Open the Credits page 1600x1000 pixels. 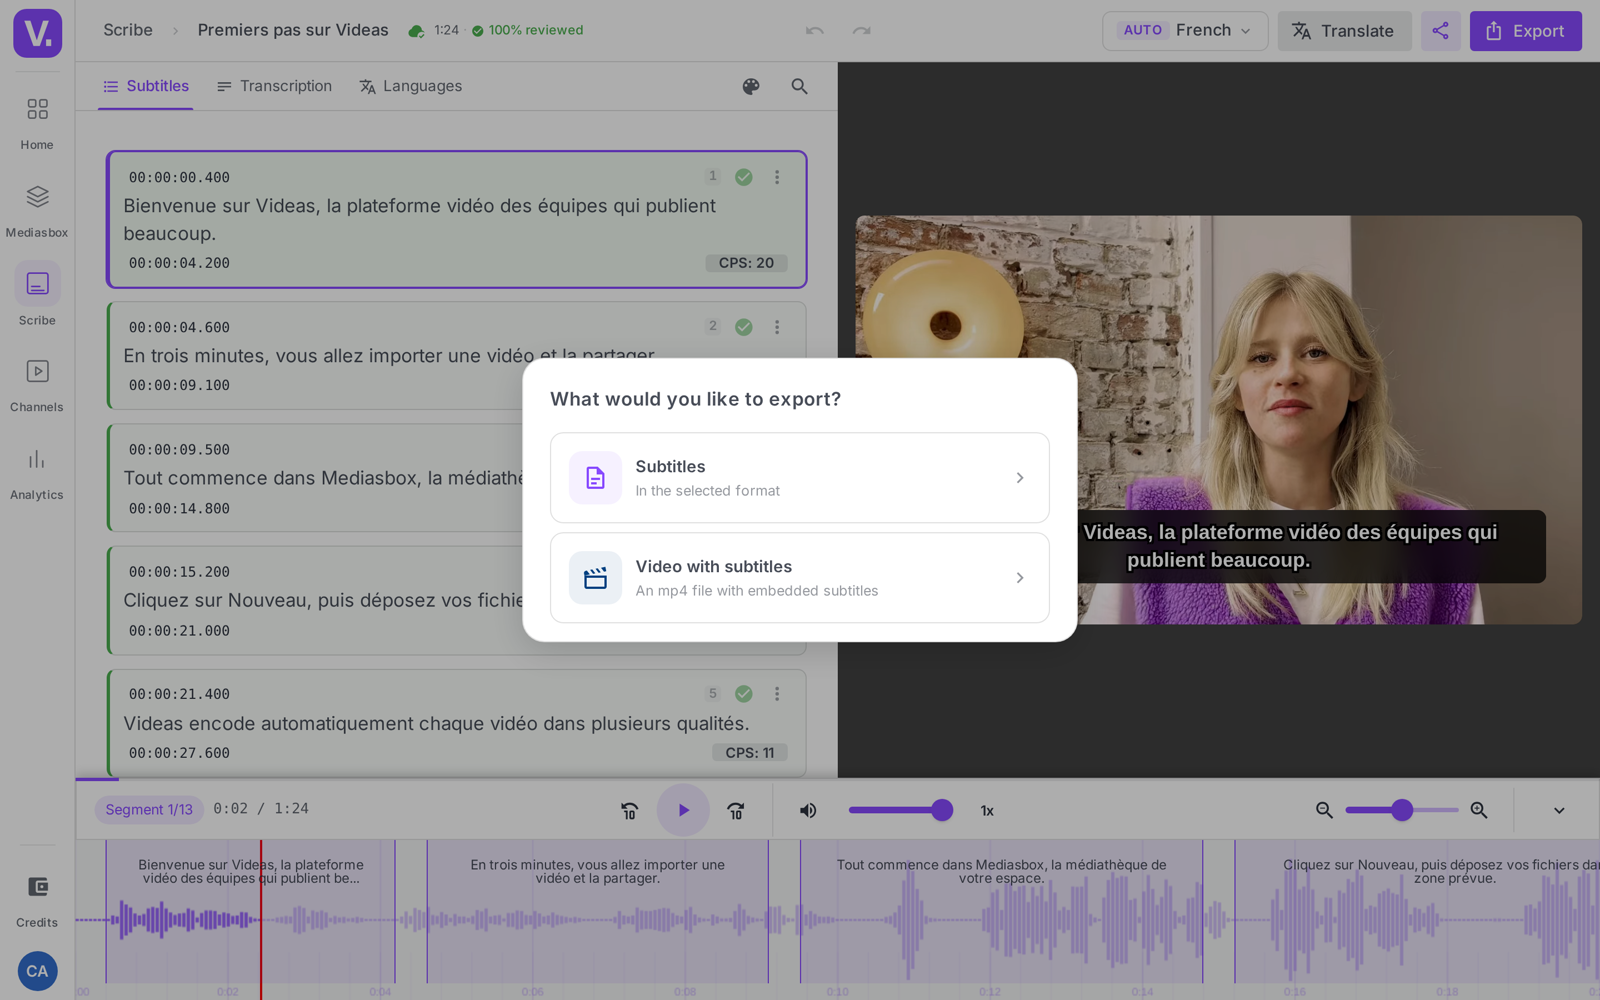coord(37,900)
